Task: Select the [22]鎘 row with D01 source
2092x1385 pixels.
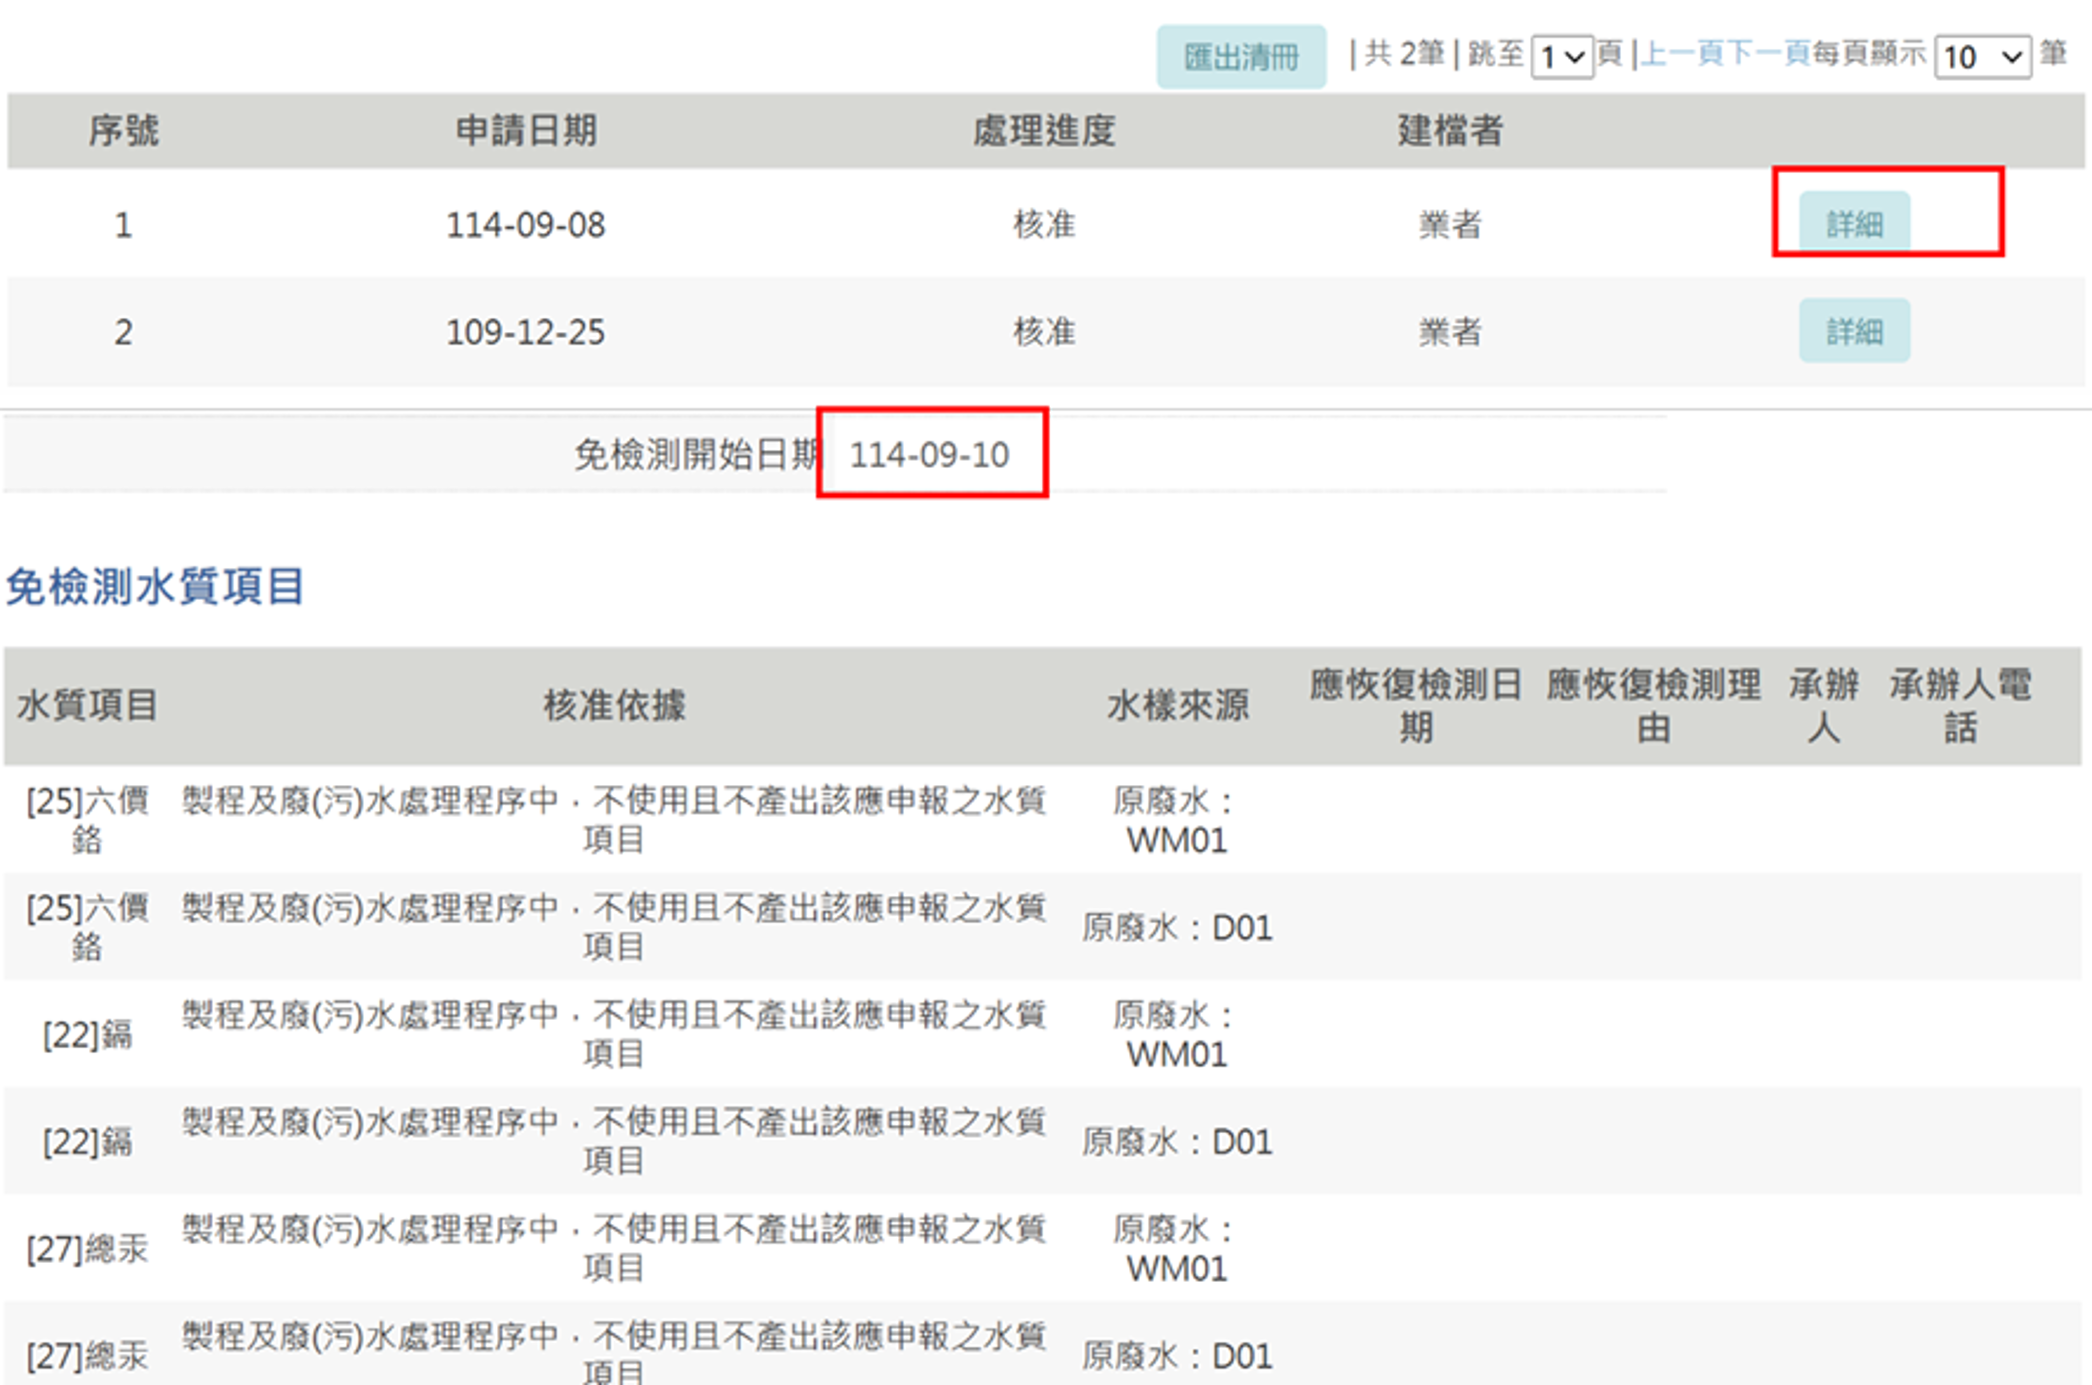Action: [x=1043, y=1141]
